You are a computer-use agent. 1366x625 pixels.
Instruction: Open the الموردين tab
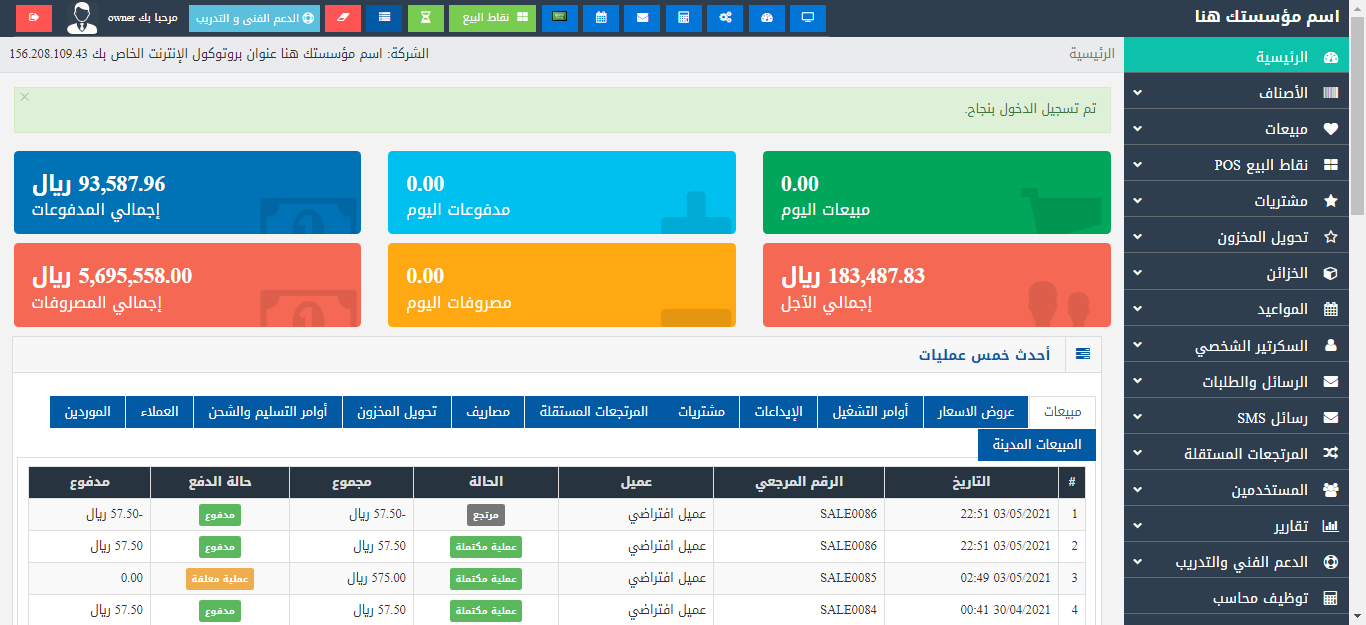[87, 412]
